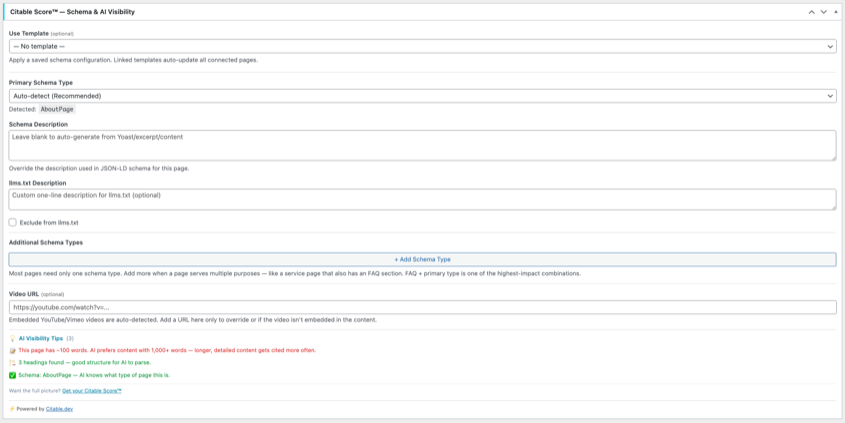Click the lightbulb icon beside AI Visibility Tips

click(12, 338)
